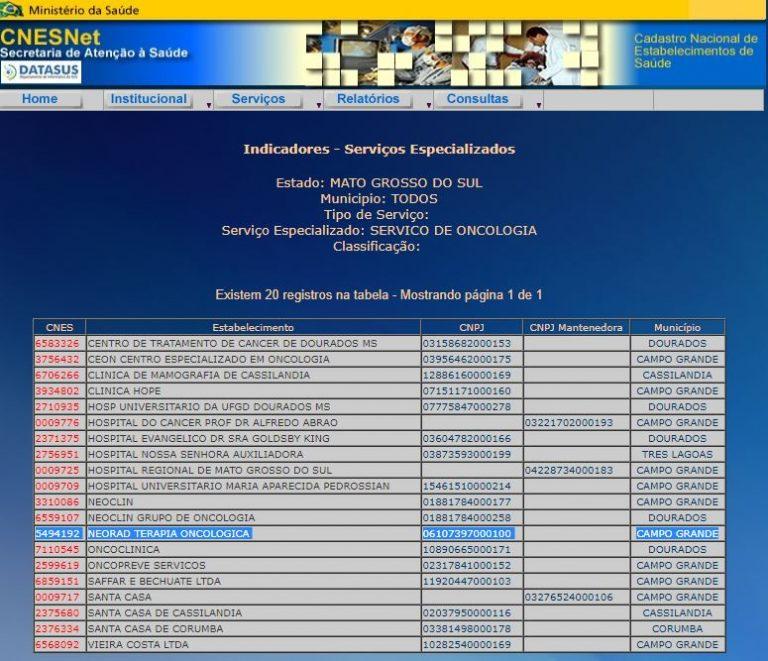Screen dimensions: 768x661
Task: Click the Município column header
Action: [677, 327]
